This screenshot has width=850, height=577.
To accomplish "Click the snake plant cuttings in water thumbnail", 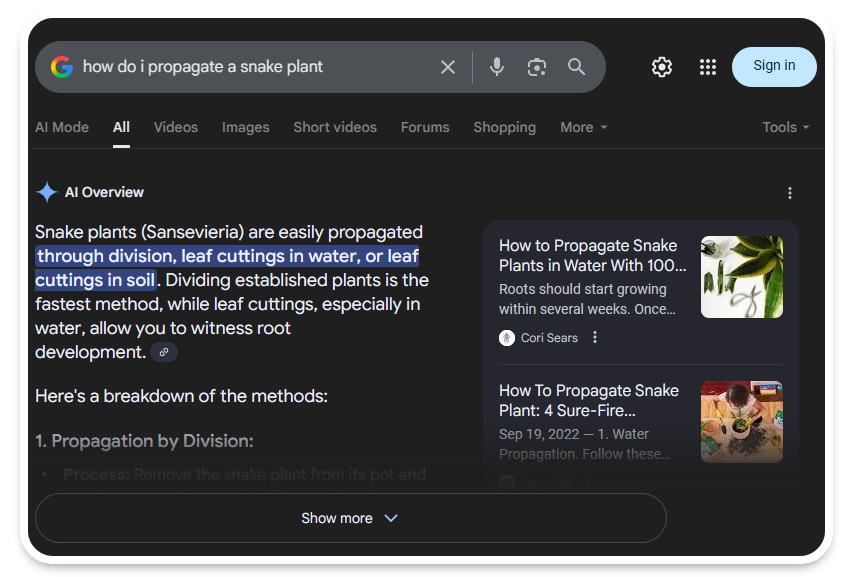I will pyautogui.click(x=741, y=277).
